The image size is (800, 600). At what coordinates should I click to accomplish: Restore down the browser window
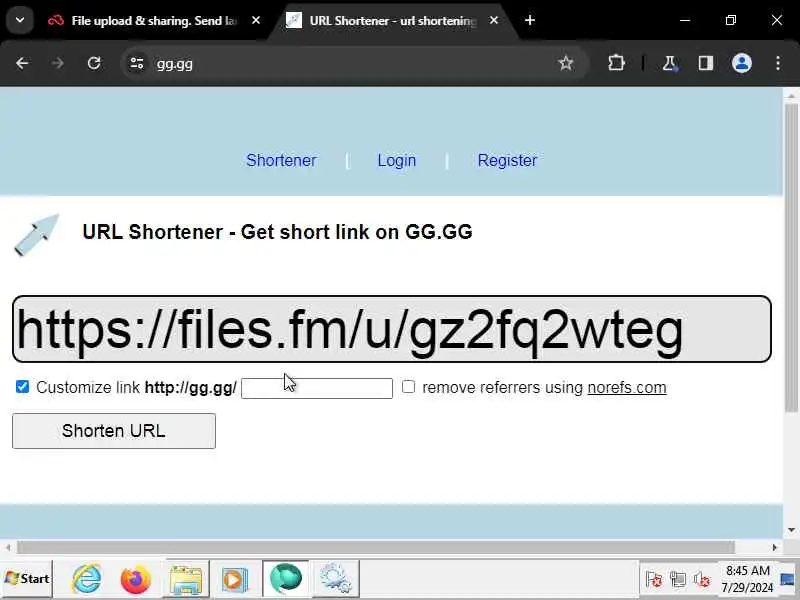point(731,20)
